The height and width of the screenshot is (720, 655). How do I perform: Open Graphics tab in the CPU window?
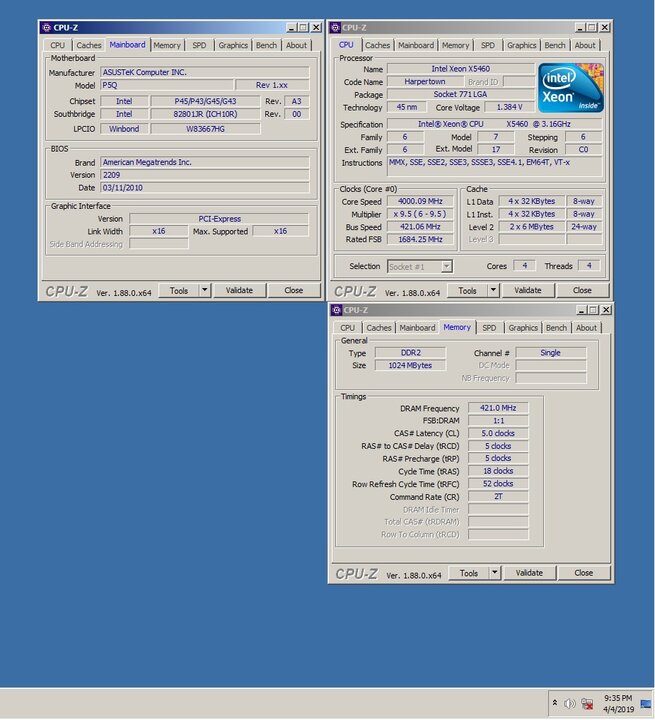[521, 45]
